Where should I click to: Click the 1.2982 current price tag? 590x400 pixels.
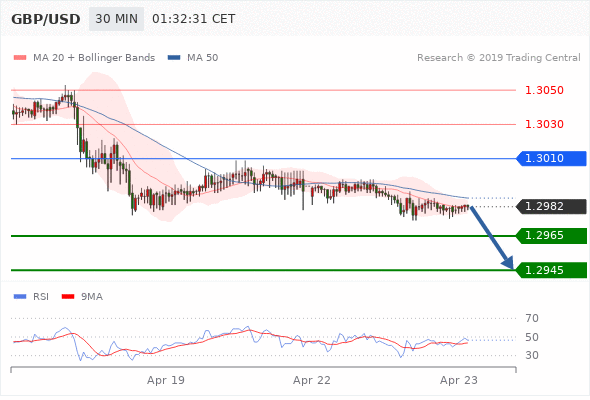(x=551, y=207)
